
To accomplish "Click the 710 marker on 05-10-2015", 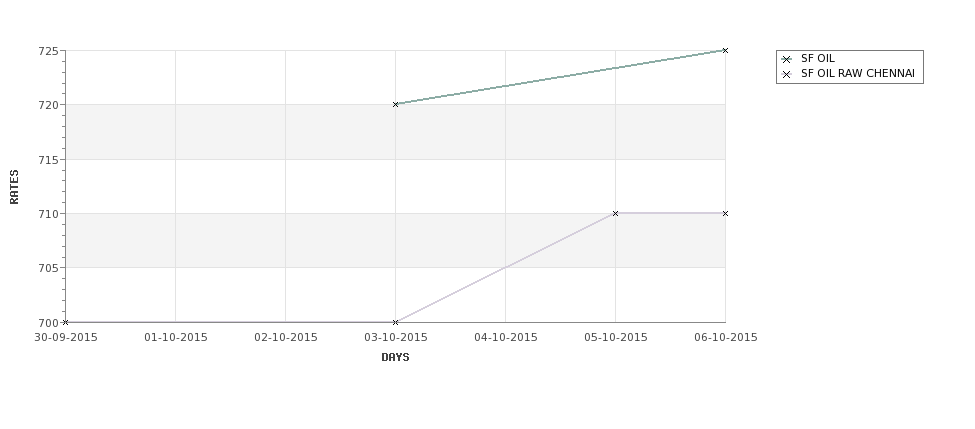I will pyautogui.click(x=616, y=213).
